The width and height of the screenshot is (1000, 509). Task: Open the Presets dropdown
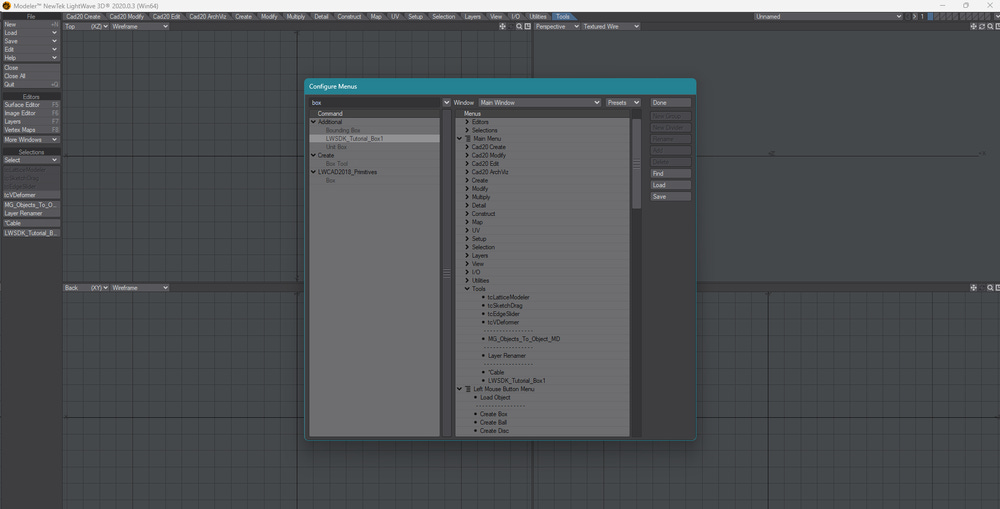coord(623,103)
